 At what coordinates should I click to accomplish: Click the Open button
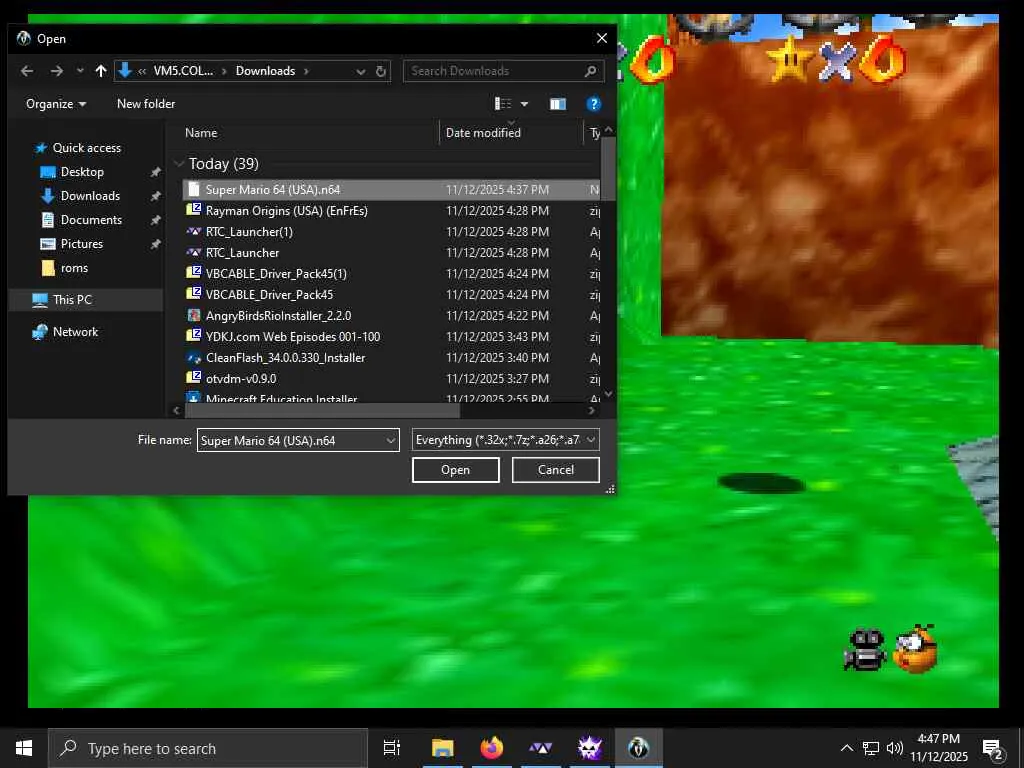pos(455,470)
